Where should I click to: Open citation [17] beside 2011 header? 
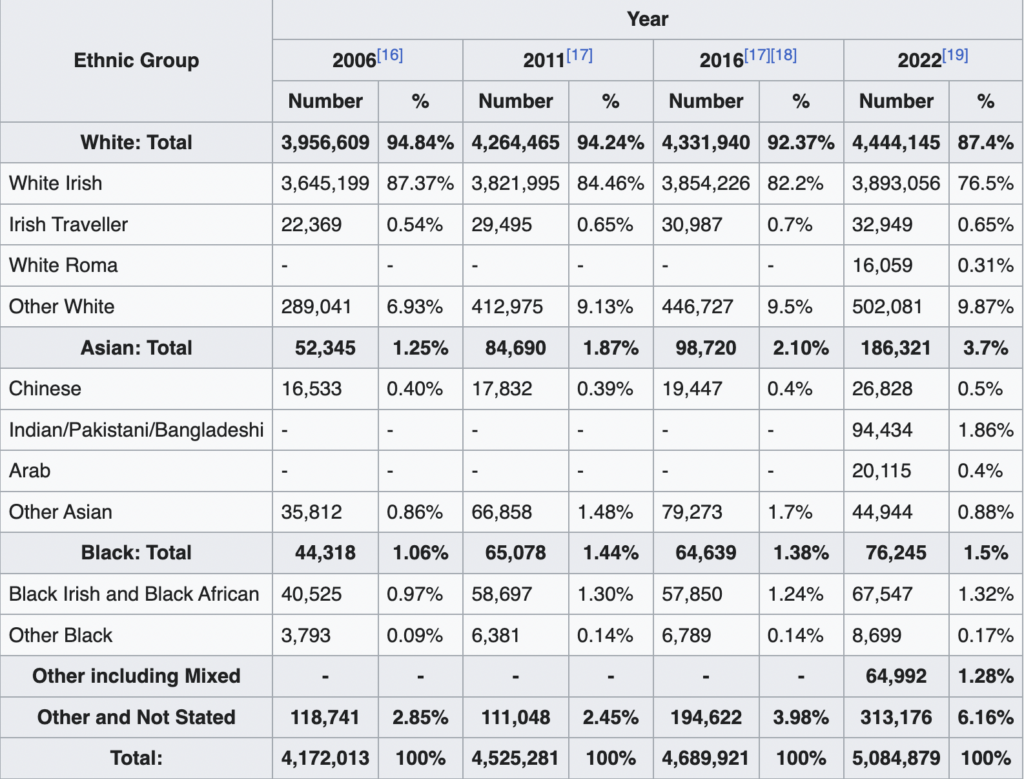(x=579, y=55)
